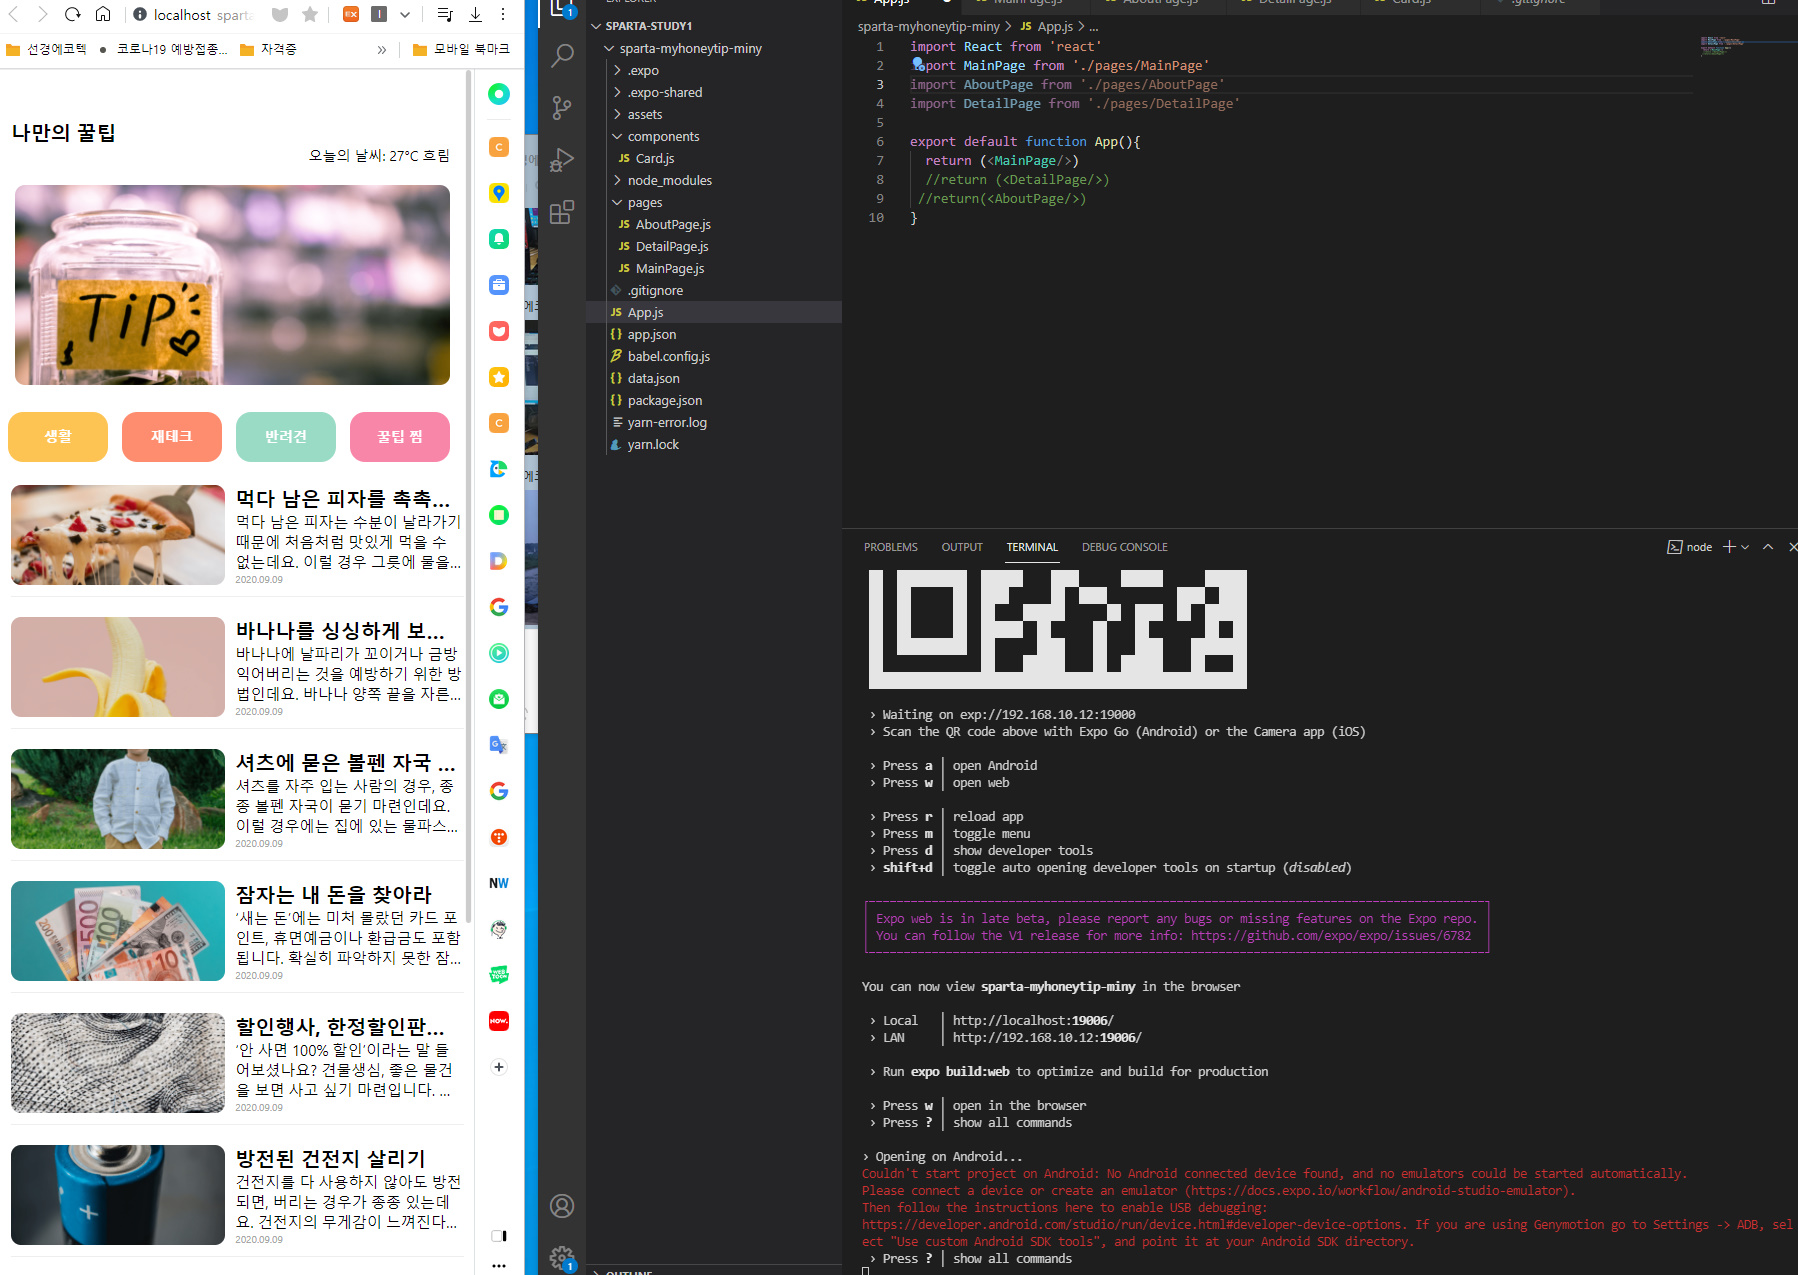Click the yellow map pin sidebar icon
Image resolution: width=1798 pixels, height=1275 pixels.
point(499,193)
